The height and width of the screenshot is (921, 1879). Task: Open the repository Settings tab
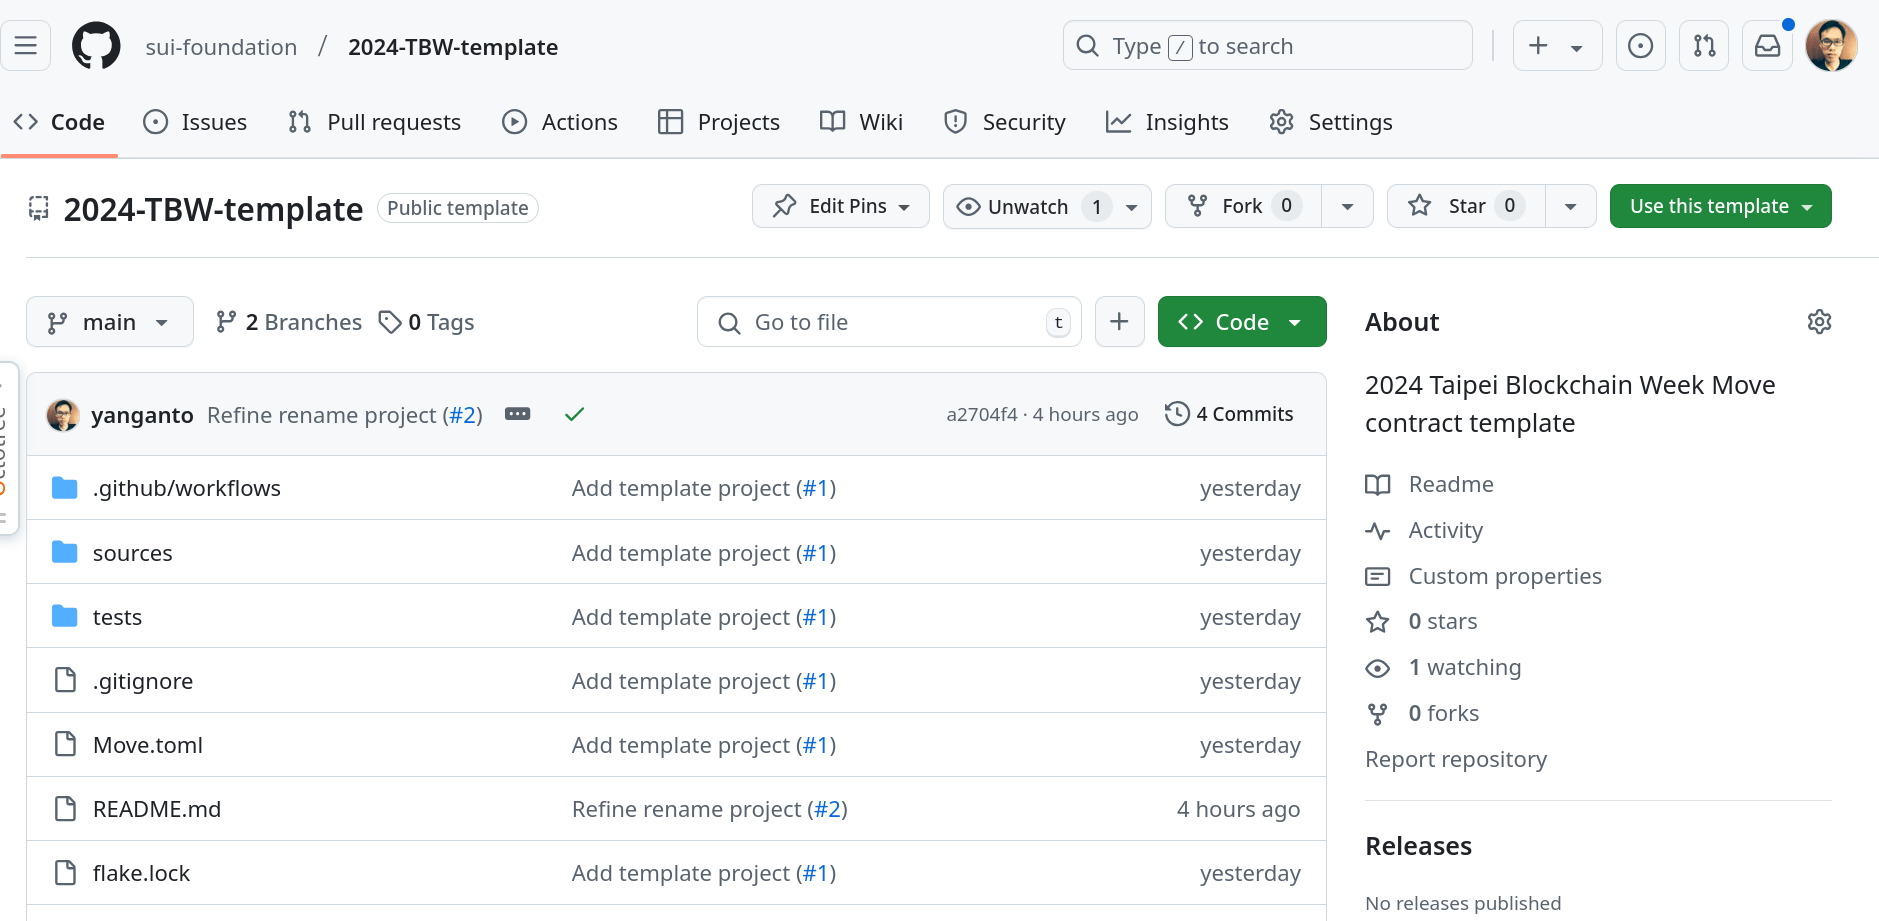tap(1331, 122)
